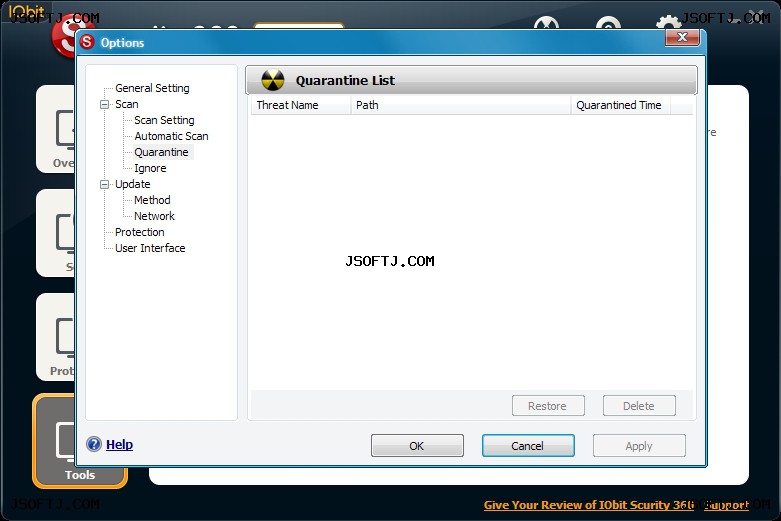This screenshot has width=781, height=521.
Task: Click the Options dialog S logo icon
Action: (x=87, y=42)
